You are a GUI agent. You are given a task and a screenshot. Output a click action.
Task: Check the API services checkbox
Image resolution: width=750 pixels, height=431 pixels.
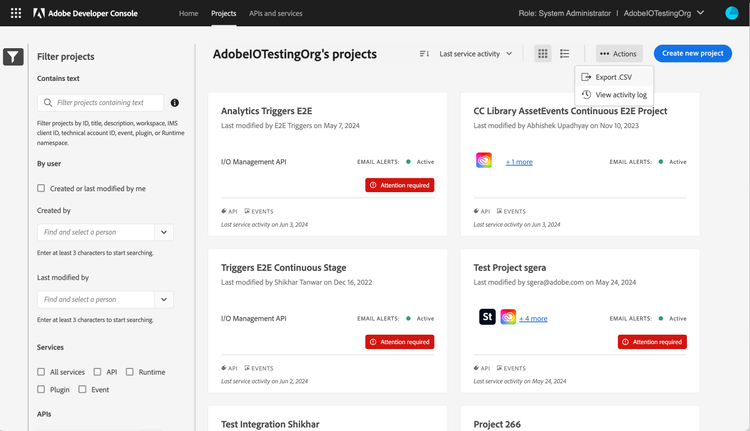(98, 372)
